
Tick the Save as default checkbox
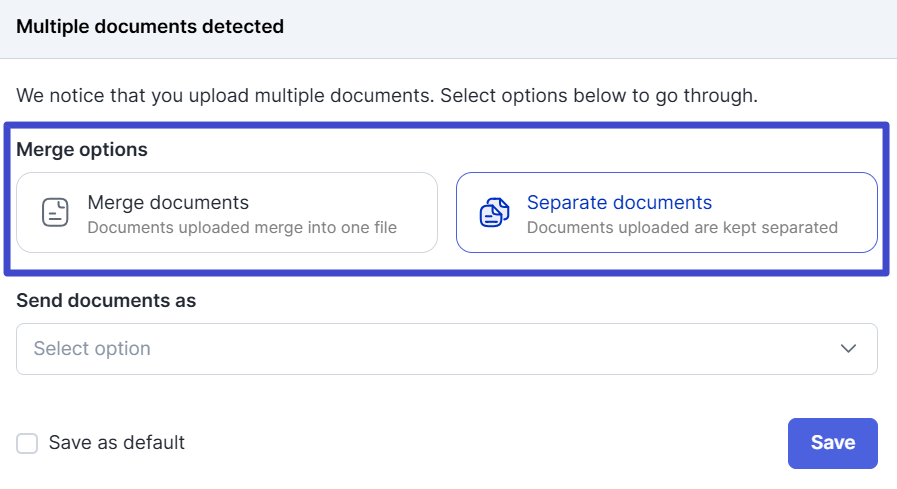click(27, 443)
